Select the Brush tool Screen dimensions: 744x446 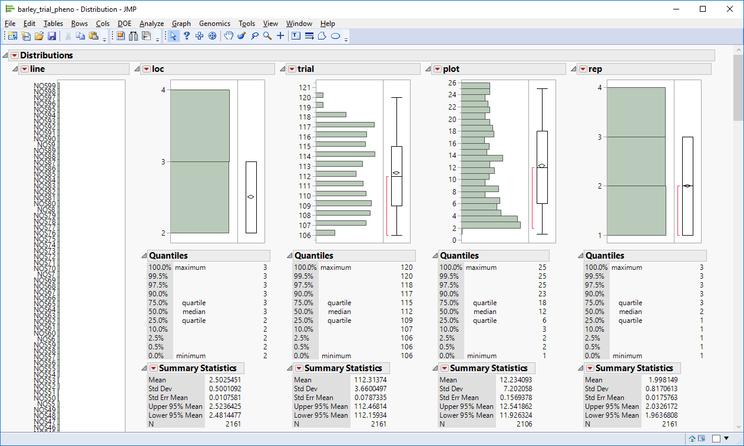point(242,36)
